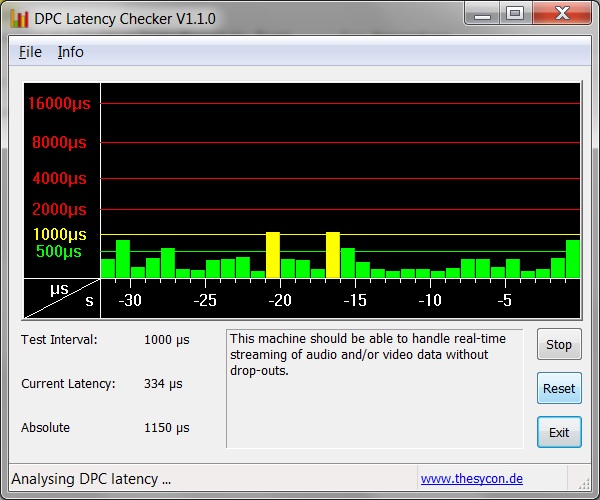Click the rightmost green latency bar
The image size is (600, 500).
573,259
